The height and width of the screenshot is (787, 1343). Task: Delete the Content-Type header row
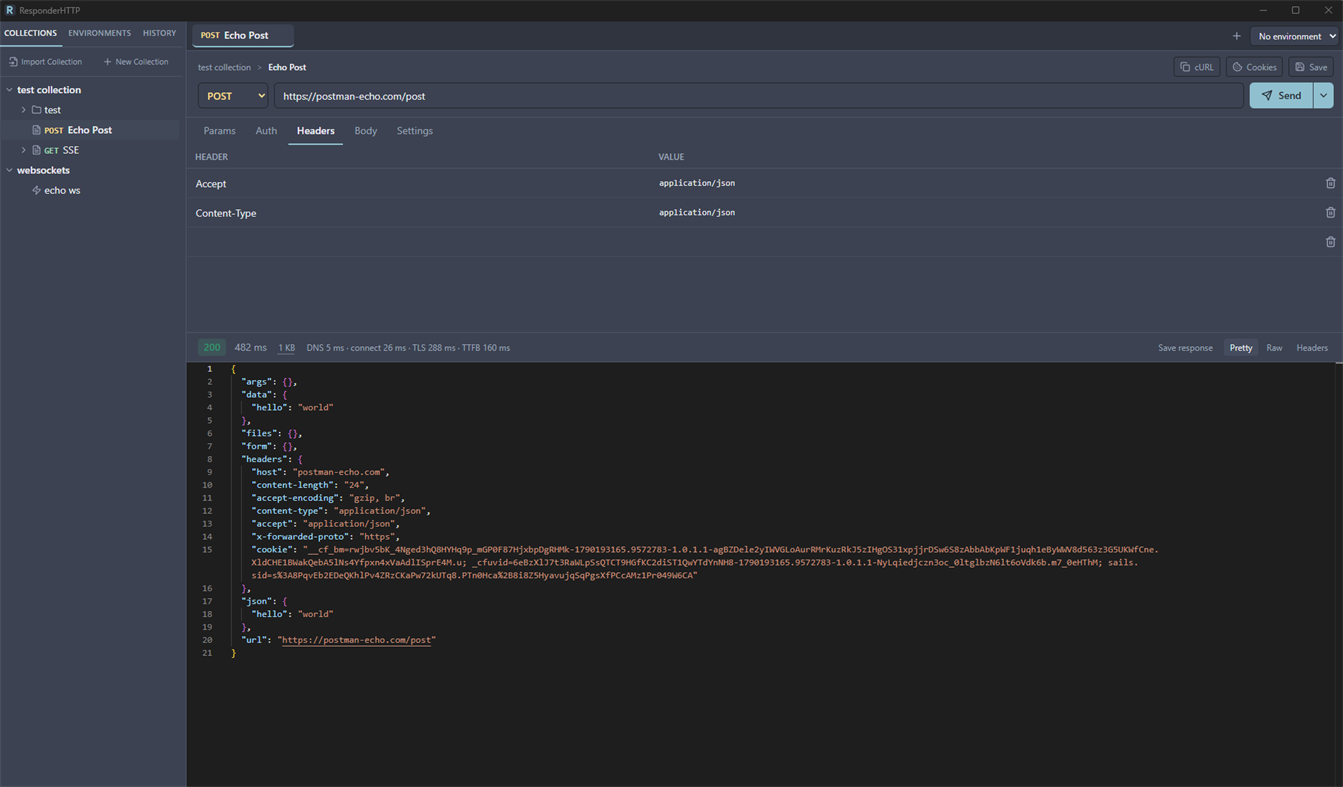1330,212
